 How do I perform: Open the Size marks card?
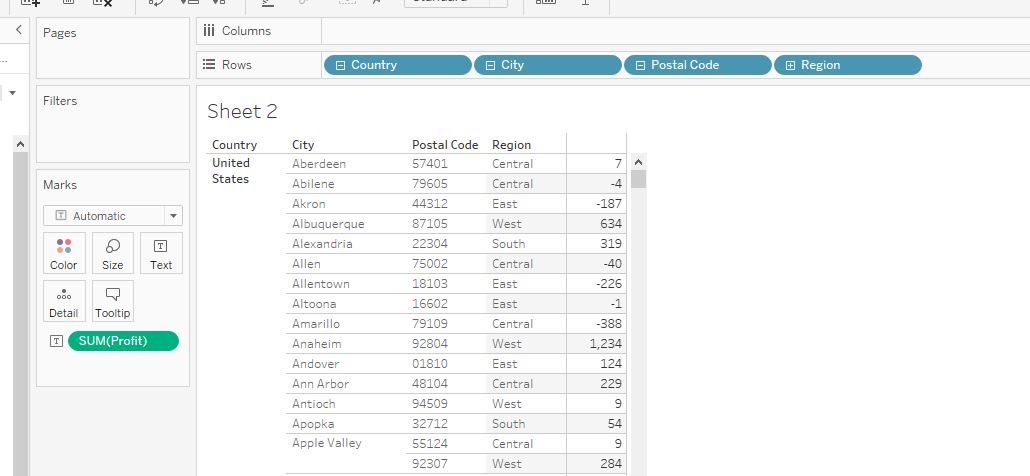coord(112,253)
